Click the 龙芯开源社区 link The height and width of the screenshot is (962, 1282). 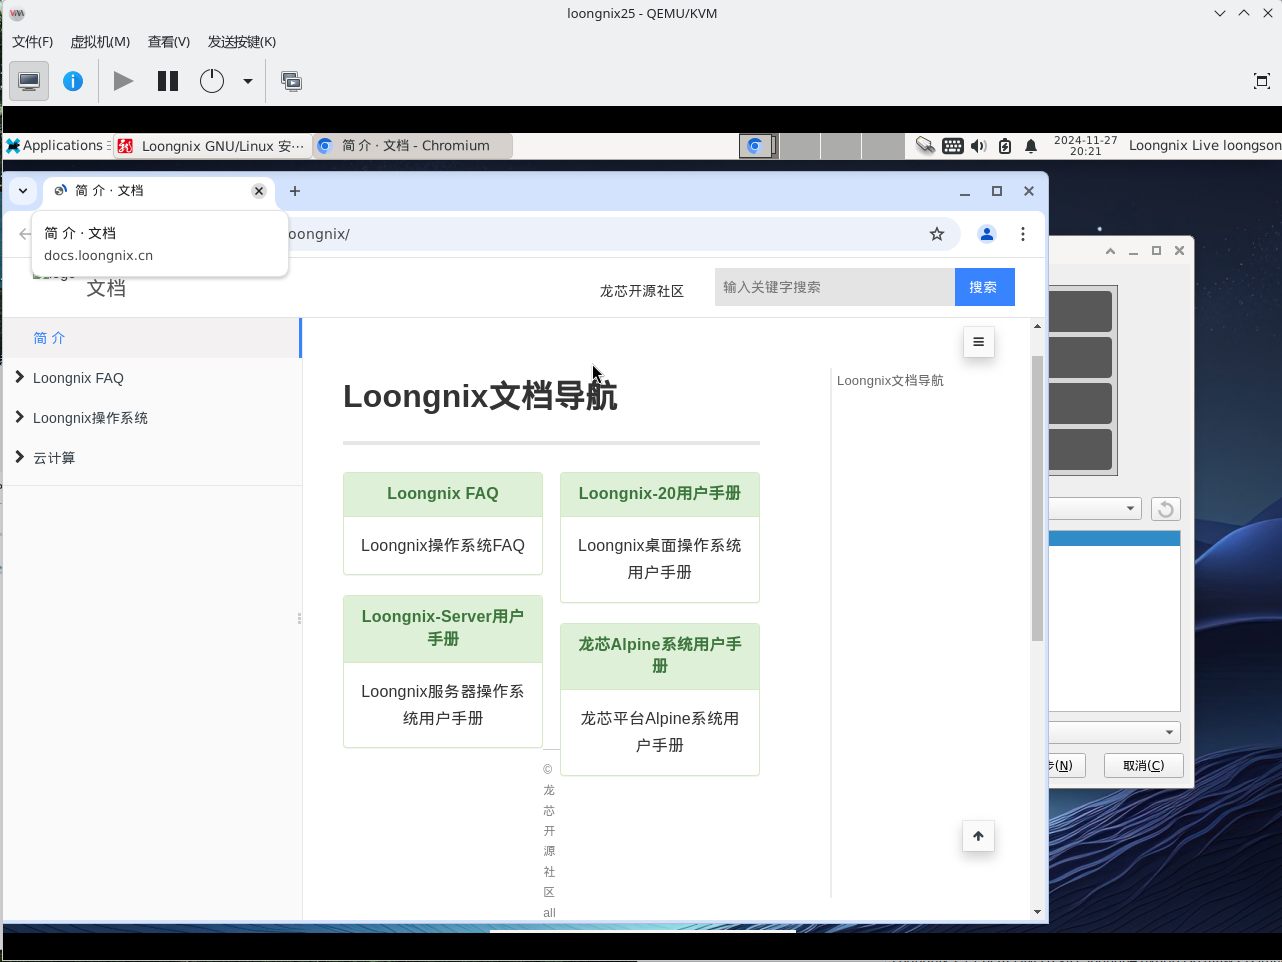click(642, 291)
